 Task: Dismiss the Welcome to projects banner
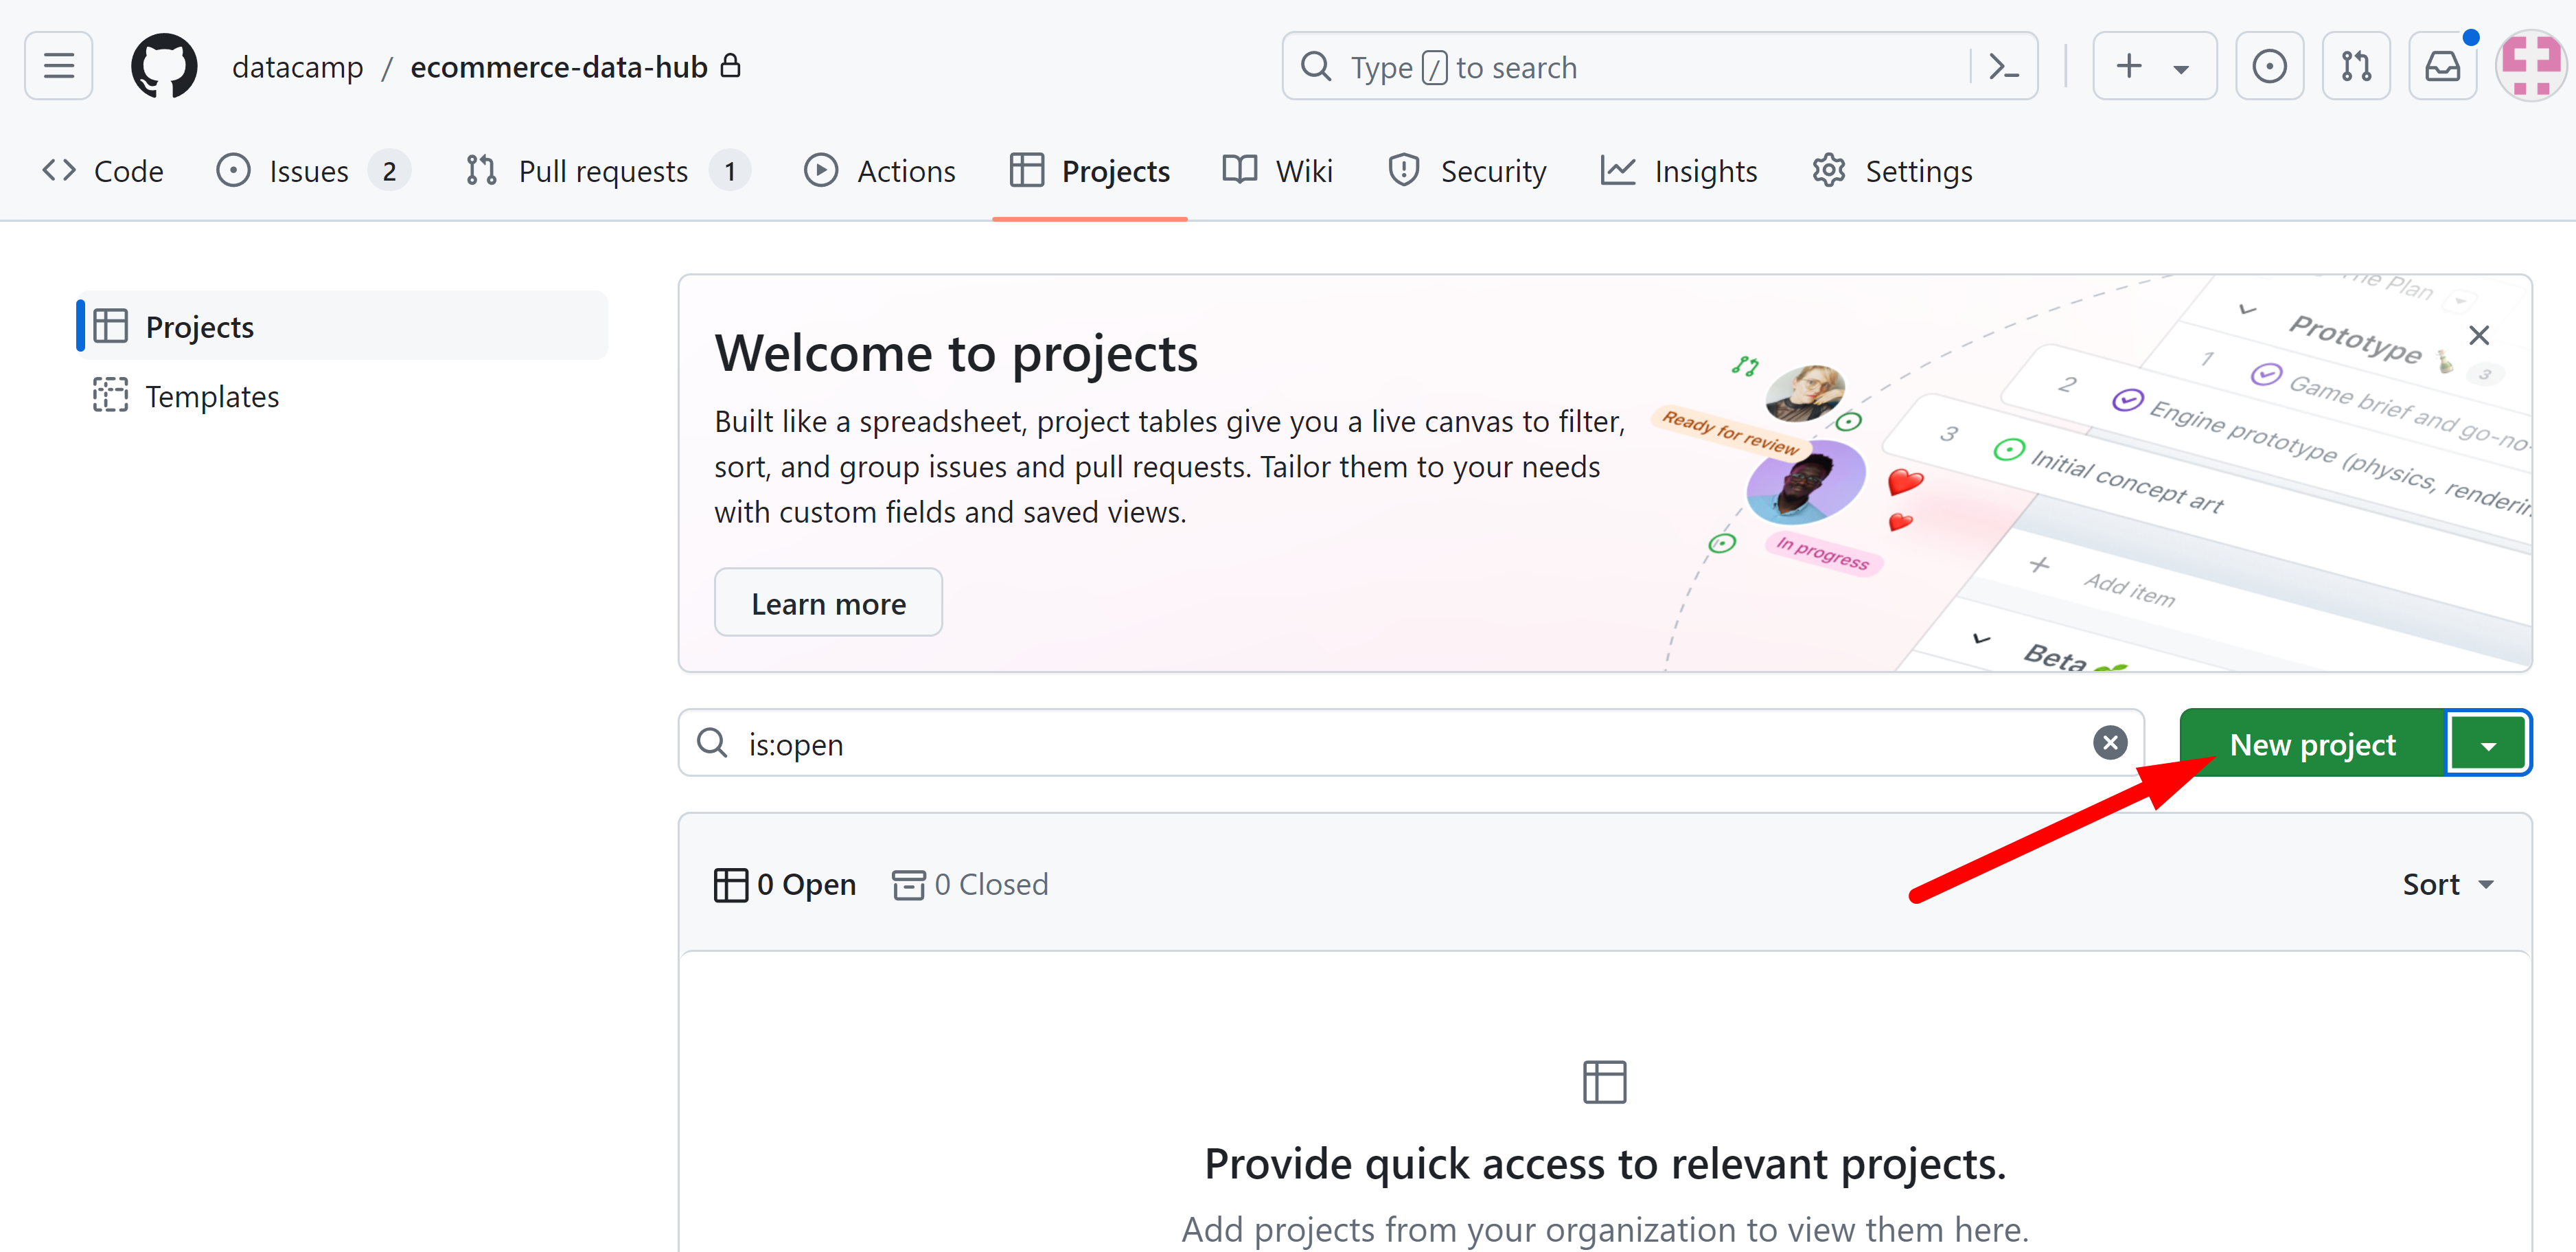click(2479, 335)
